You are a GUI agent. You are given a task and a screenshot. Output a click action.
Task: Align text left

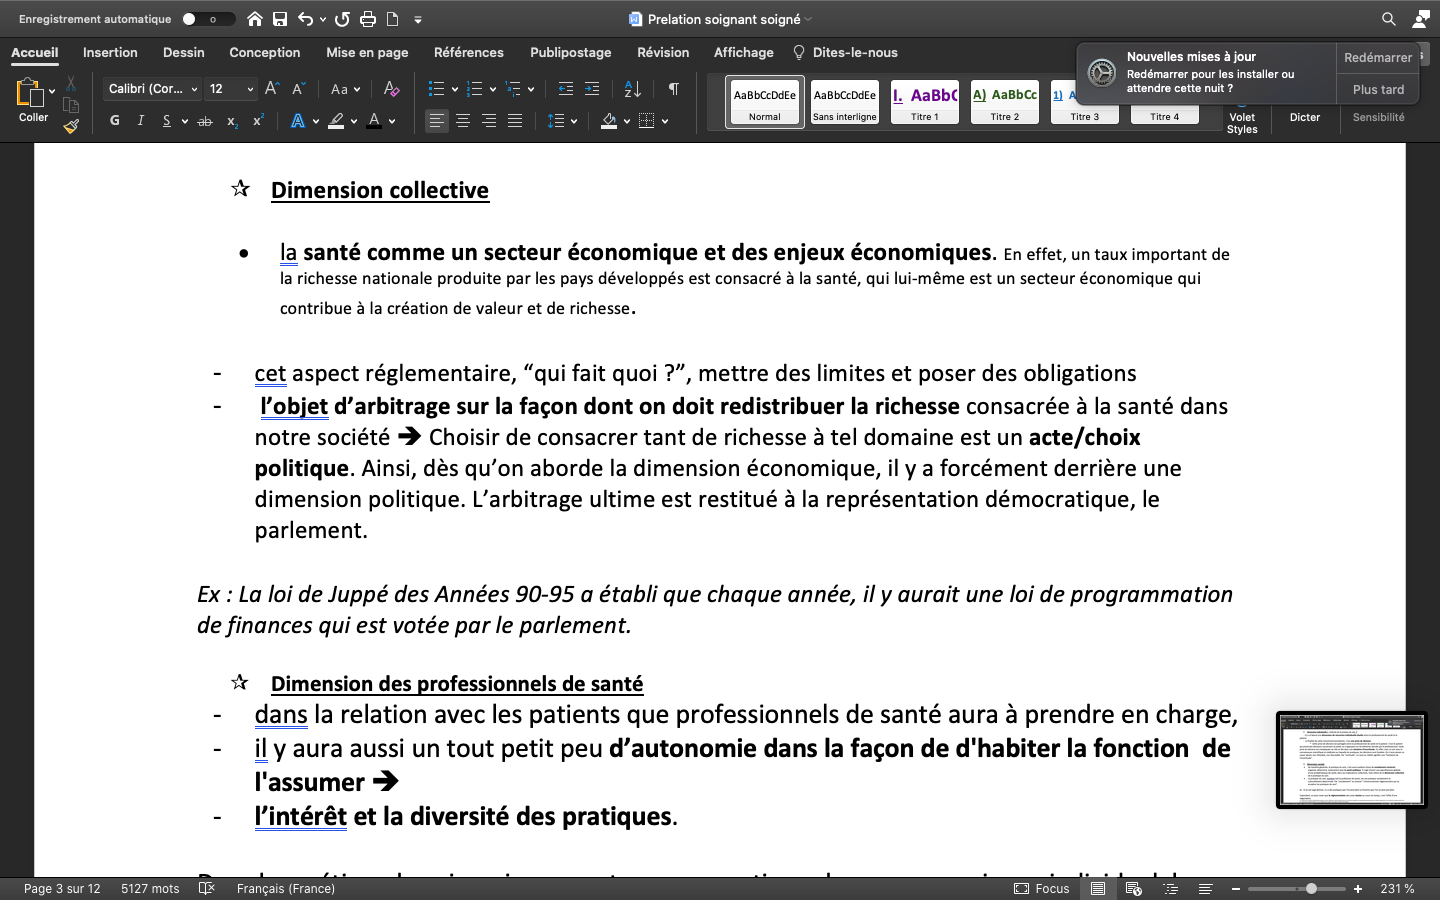437,121
